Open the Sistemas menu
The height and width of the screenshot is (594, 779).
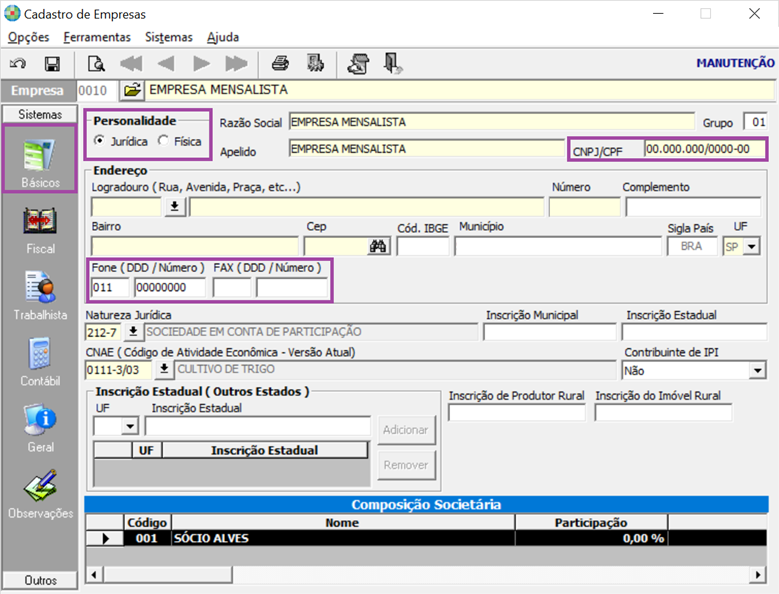click(x=168, y=37)
